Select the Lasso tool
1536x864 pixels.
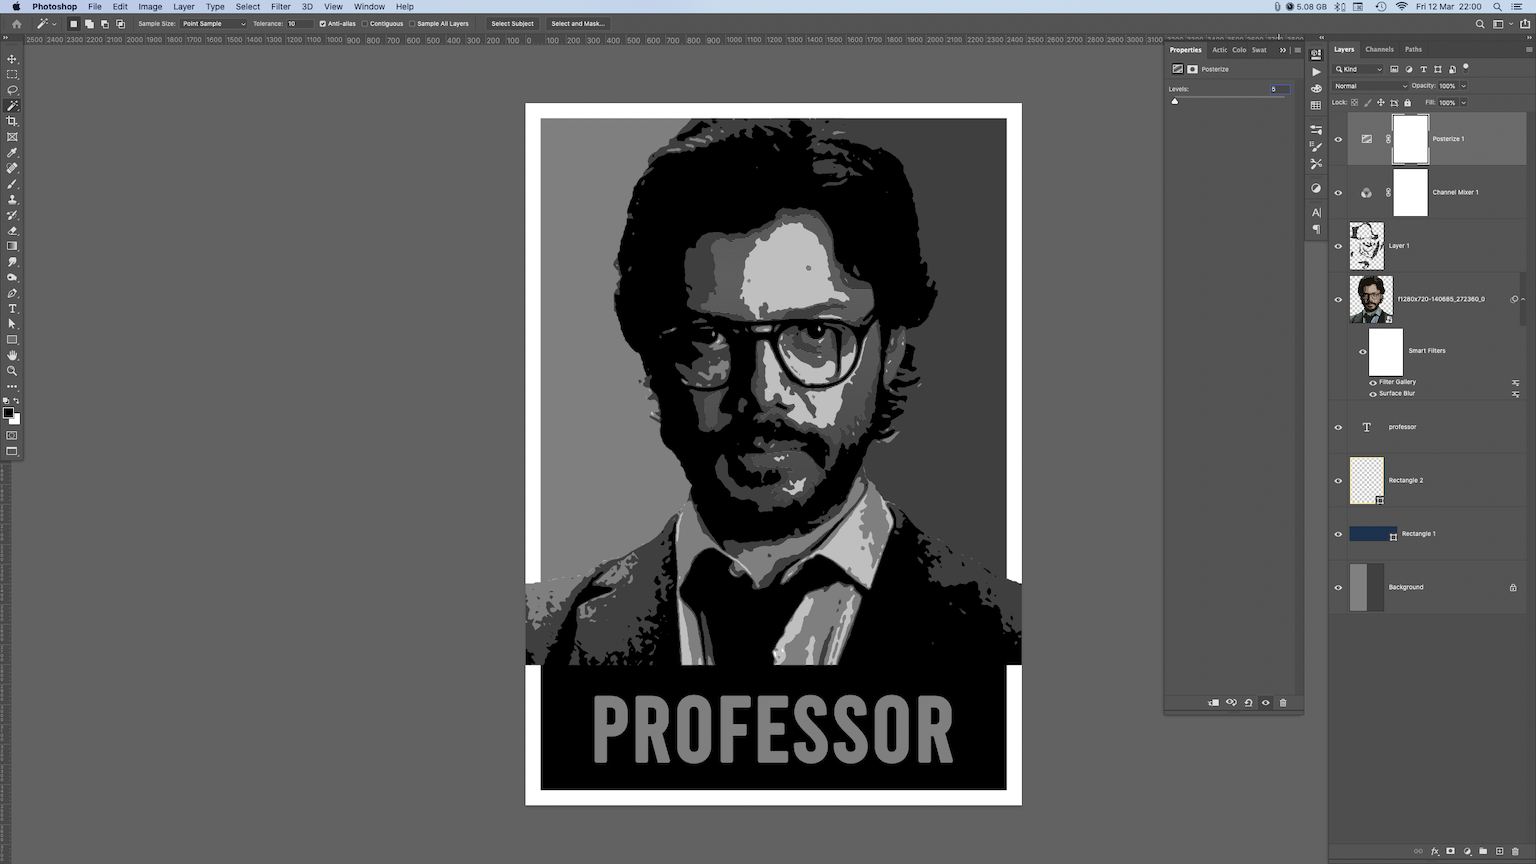[x=12, y=90]
